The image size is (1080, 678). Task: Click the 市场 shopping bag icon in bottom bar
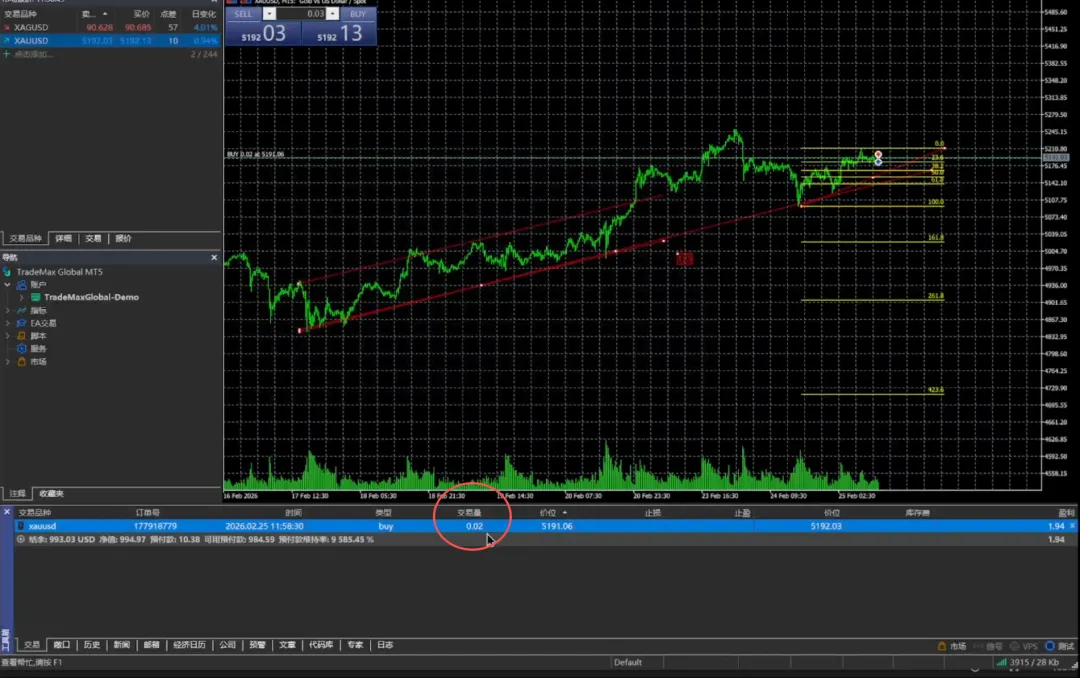[942, 646]
